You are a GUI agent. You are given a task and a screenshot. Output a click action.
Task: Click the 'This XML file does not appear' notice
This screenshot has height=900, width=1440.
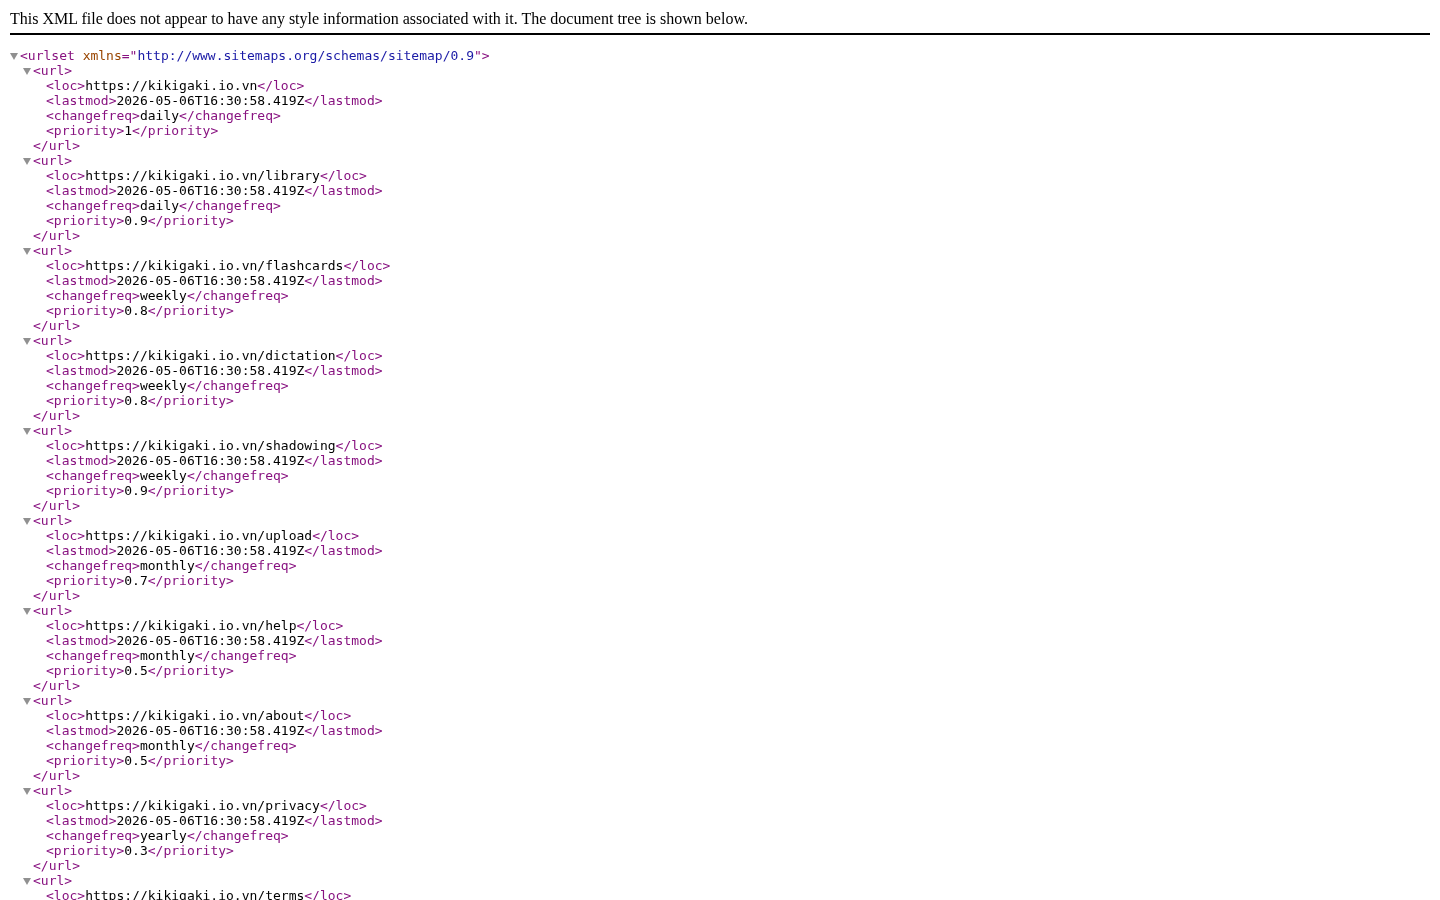(x=379, y=19)
